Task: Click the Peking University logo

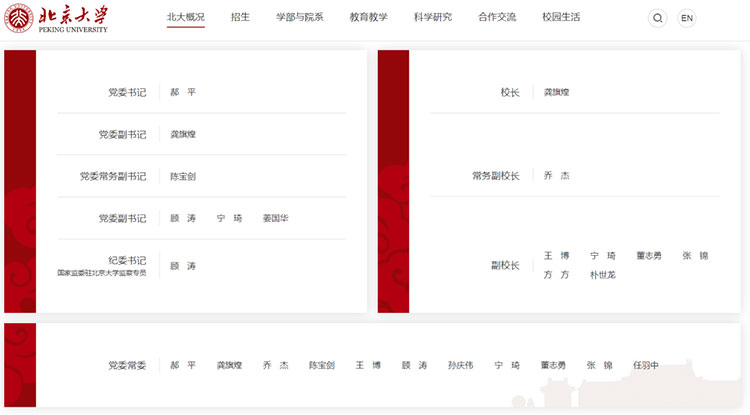Action: tap(56, 18)
